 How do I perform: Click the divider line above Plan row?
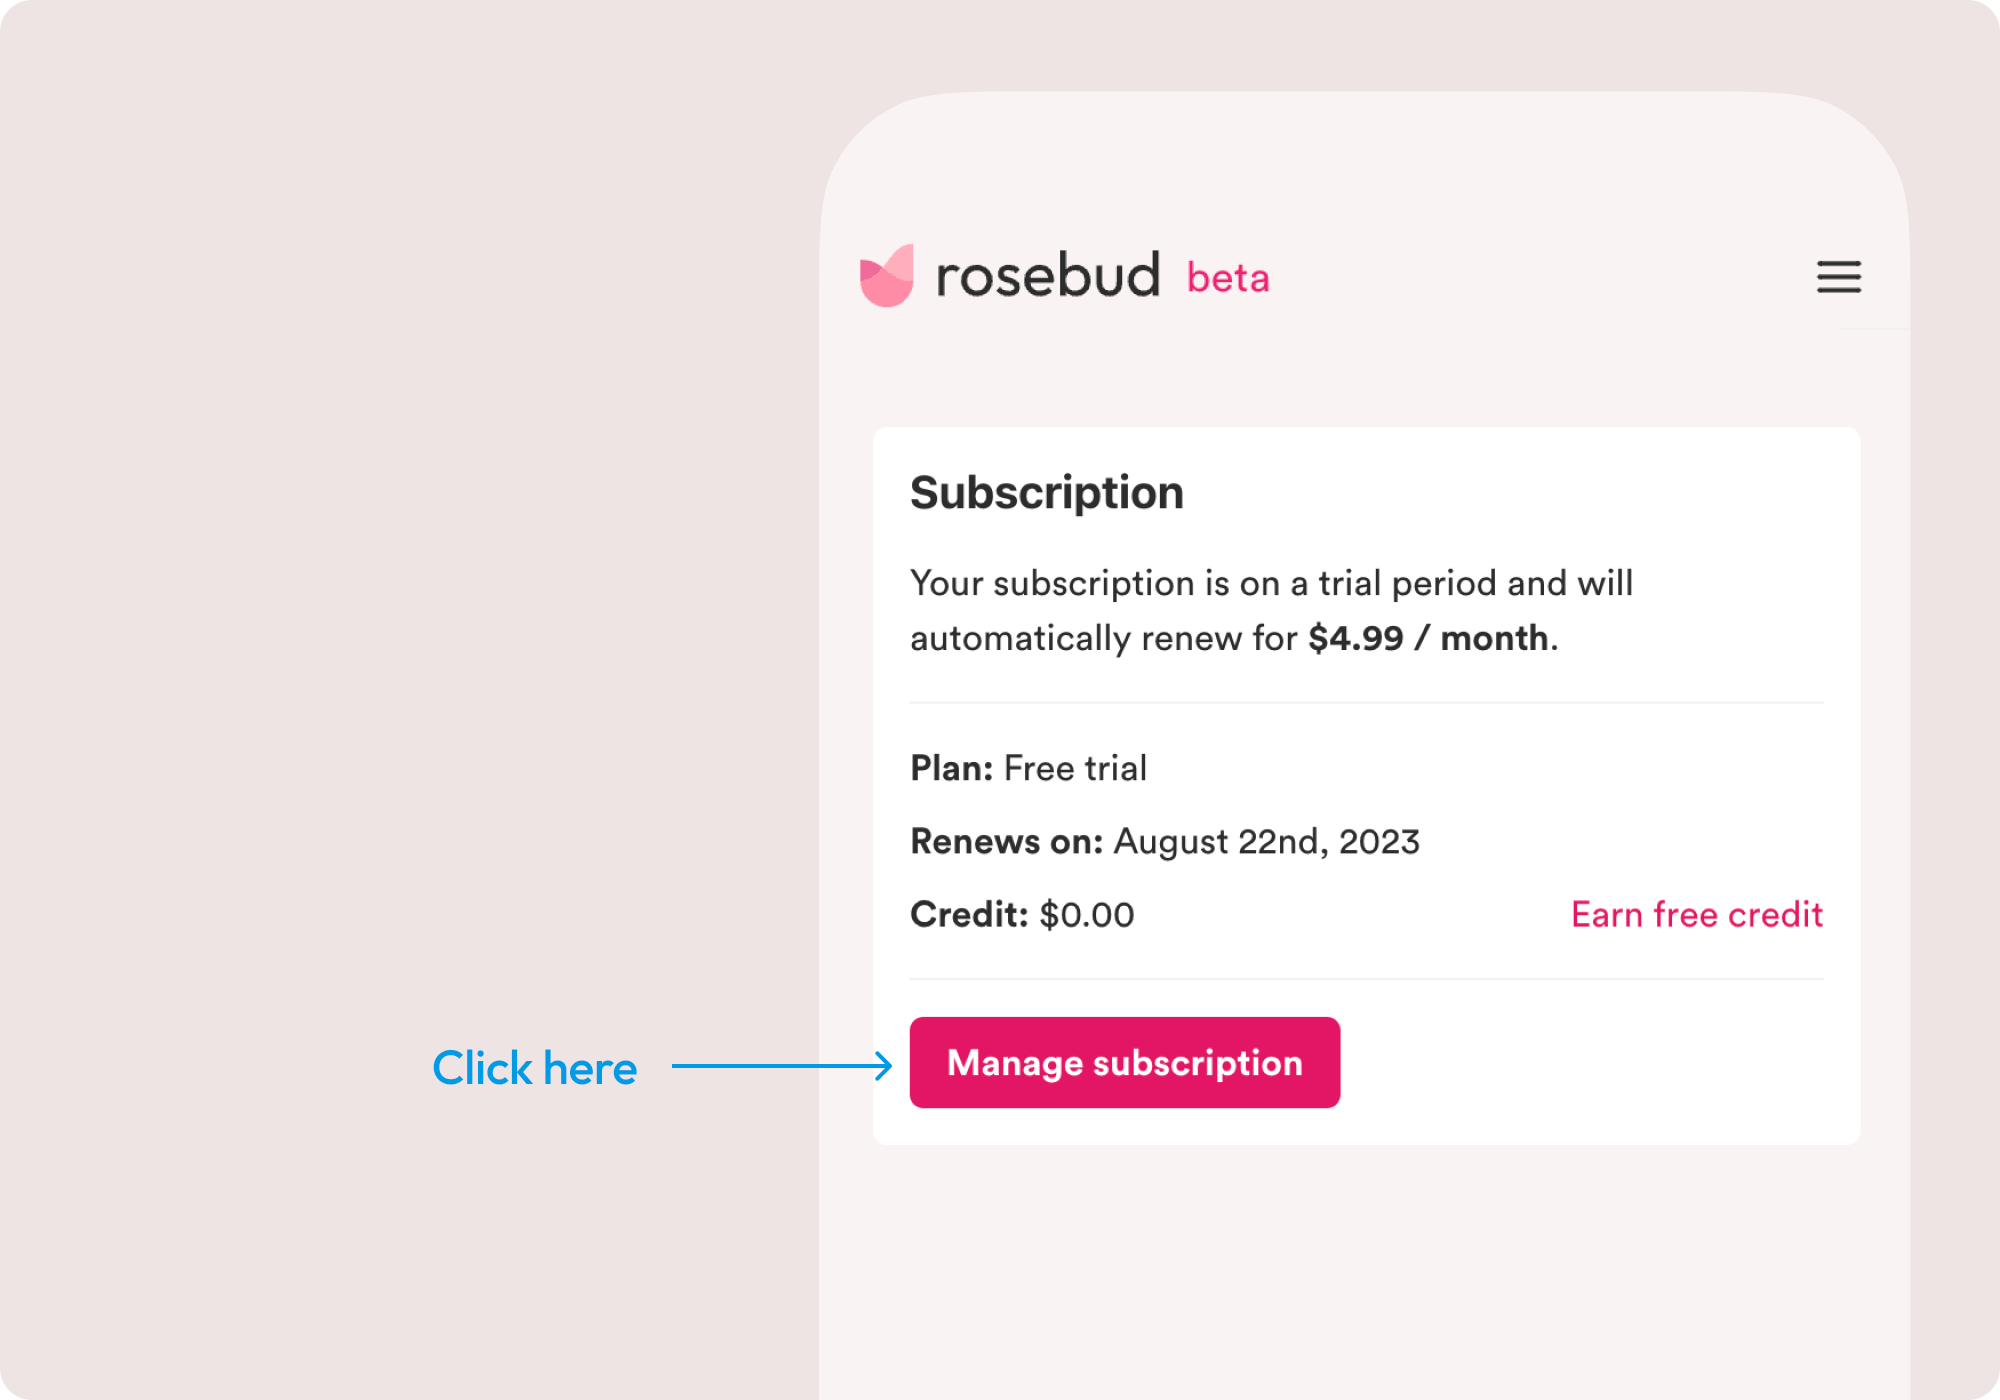click(x=1367, y=703)
